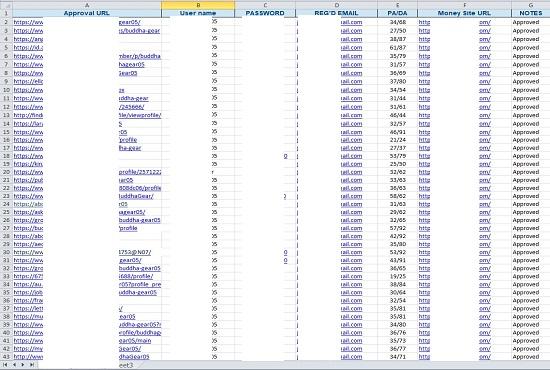Click the PA/DA cell 34/68
The image size is (550, 370).
[398, 22]
